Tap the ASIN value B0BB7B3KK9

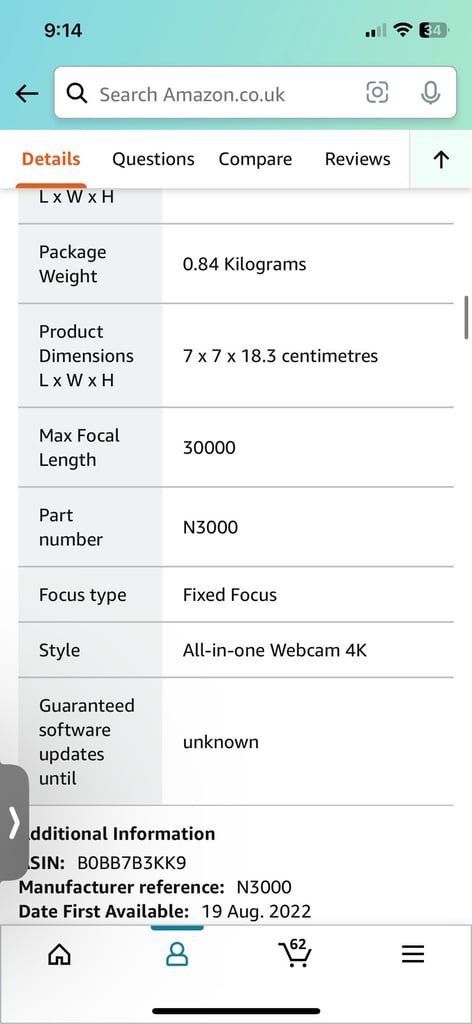pyautogui.click(x=132, y=863)
